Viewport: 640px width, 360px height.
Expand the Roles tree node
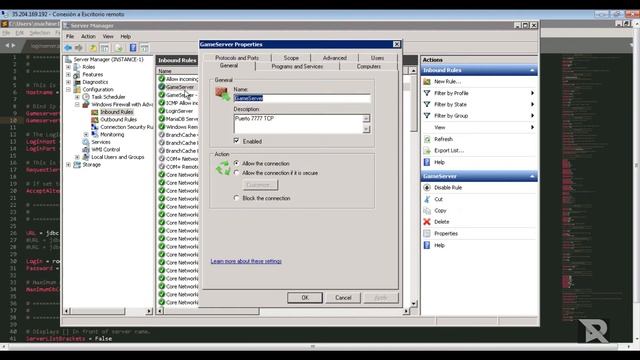pos(68,67)
